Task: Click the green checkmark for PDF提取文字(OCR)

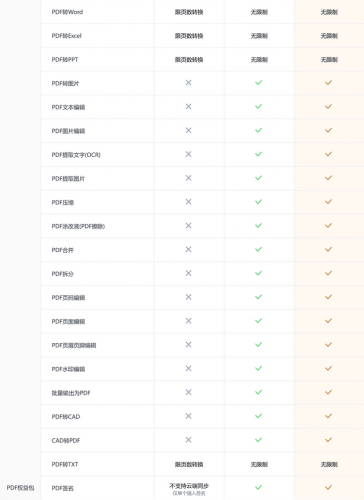Action: click(x=259, y=154)
